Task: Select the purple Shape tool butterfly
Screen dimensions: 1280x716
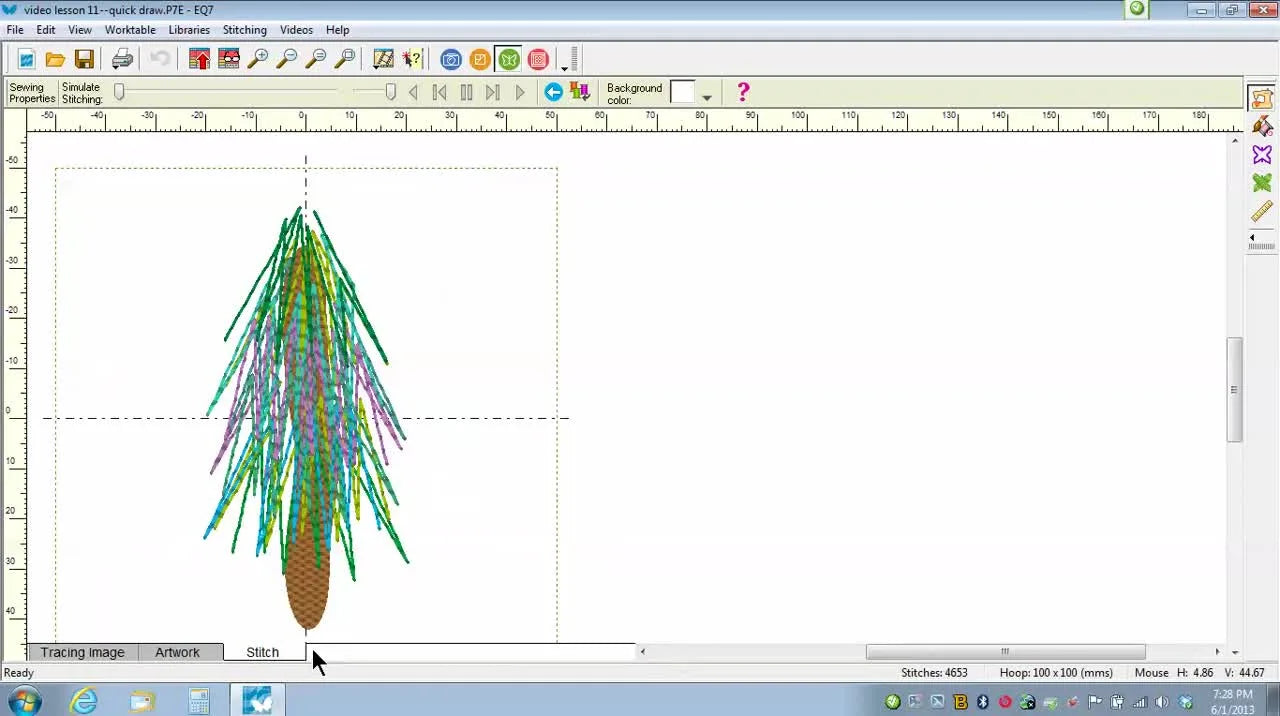Action: pyautogui.click(x=1261, y=154)
